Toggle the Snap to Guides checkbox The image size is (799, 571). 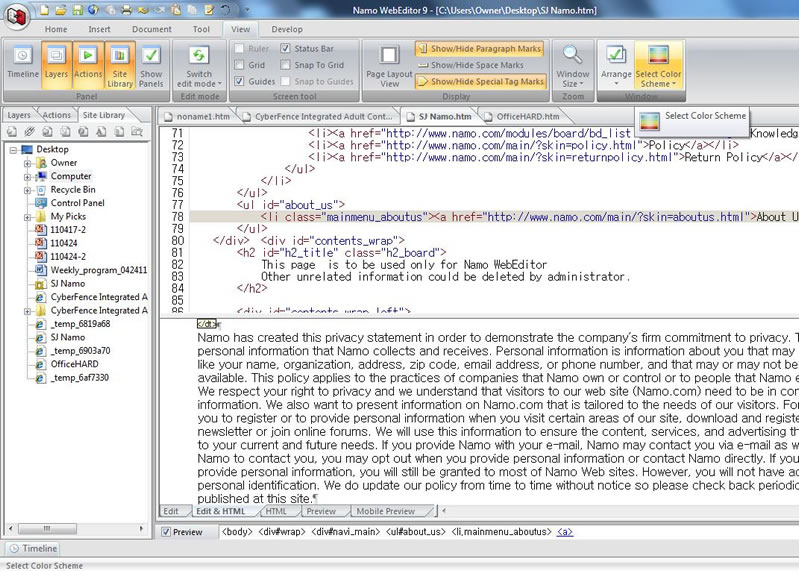click(x=285, y=81)
